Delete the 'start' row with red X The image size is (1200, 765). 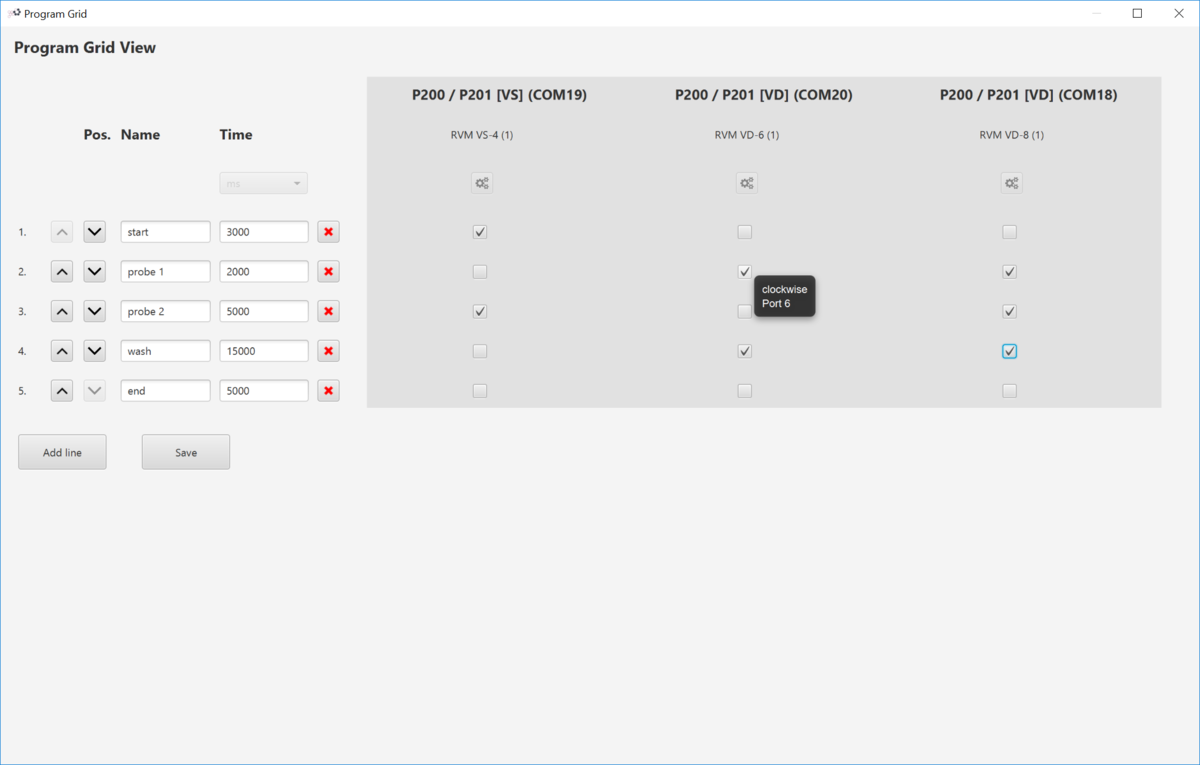tap(328, 232)
